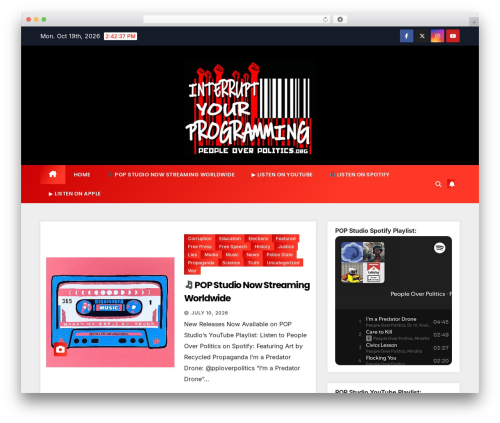Select the Police State category tag
Viewport: 500px width, 423px height.
pyautogui.click(x=280, y=255)
